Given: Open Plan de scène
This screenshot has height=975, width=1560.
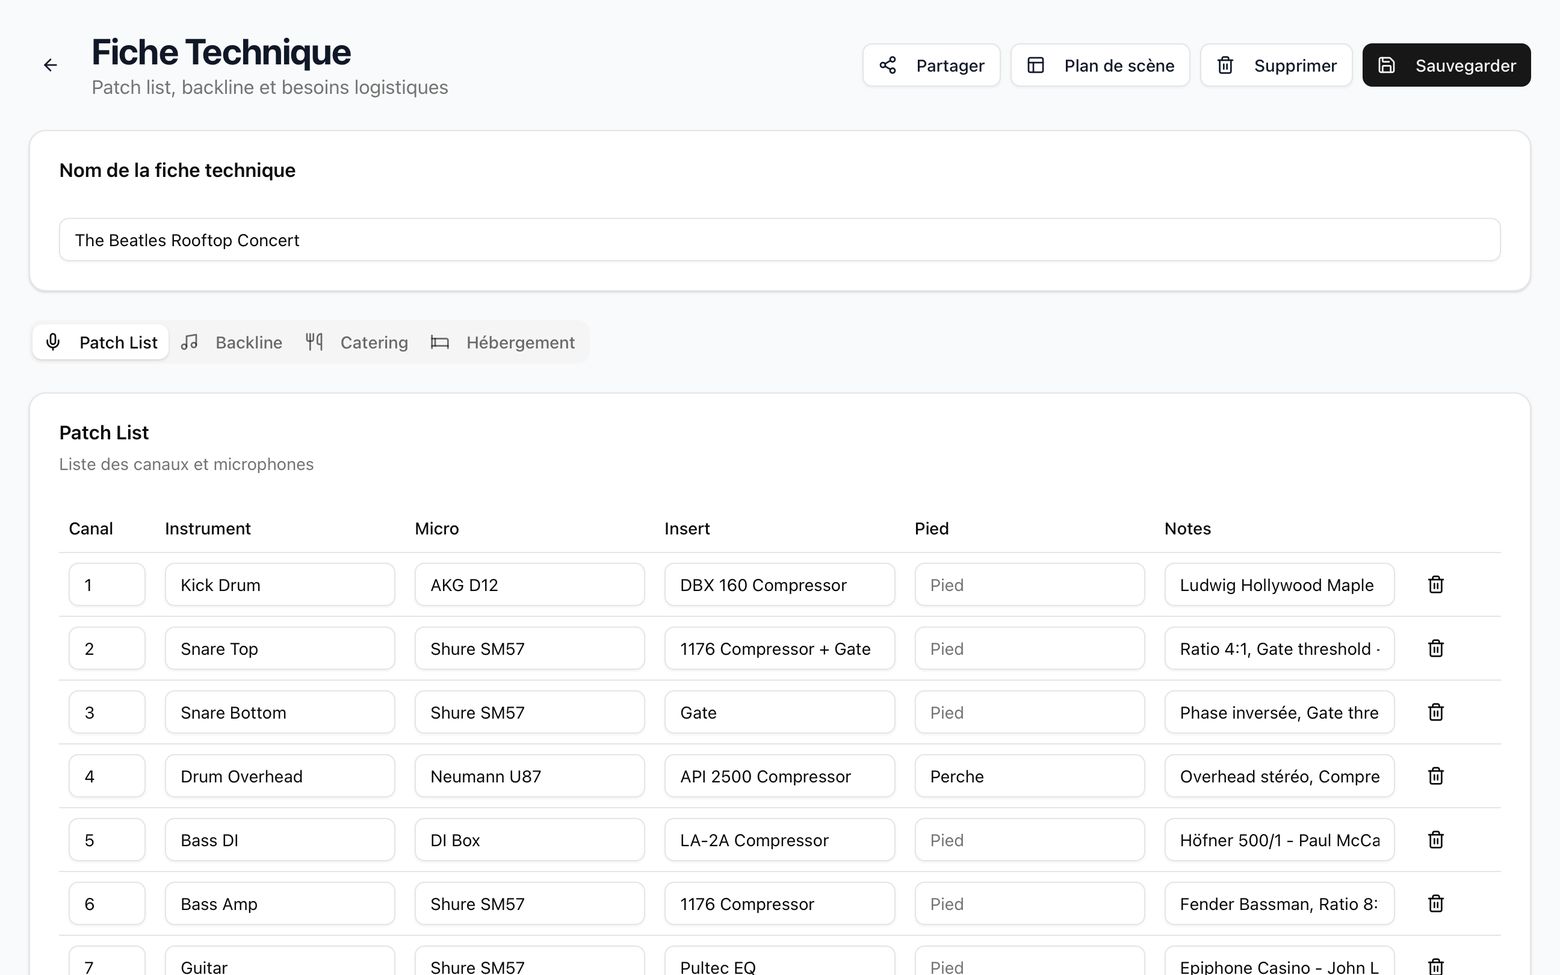Looking at the screenshot, I should tap(1100, 65).
